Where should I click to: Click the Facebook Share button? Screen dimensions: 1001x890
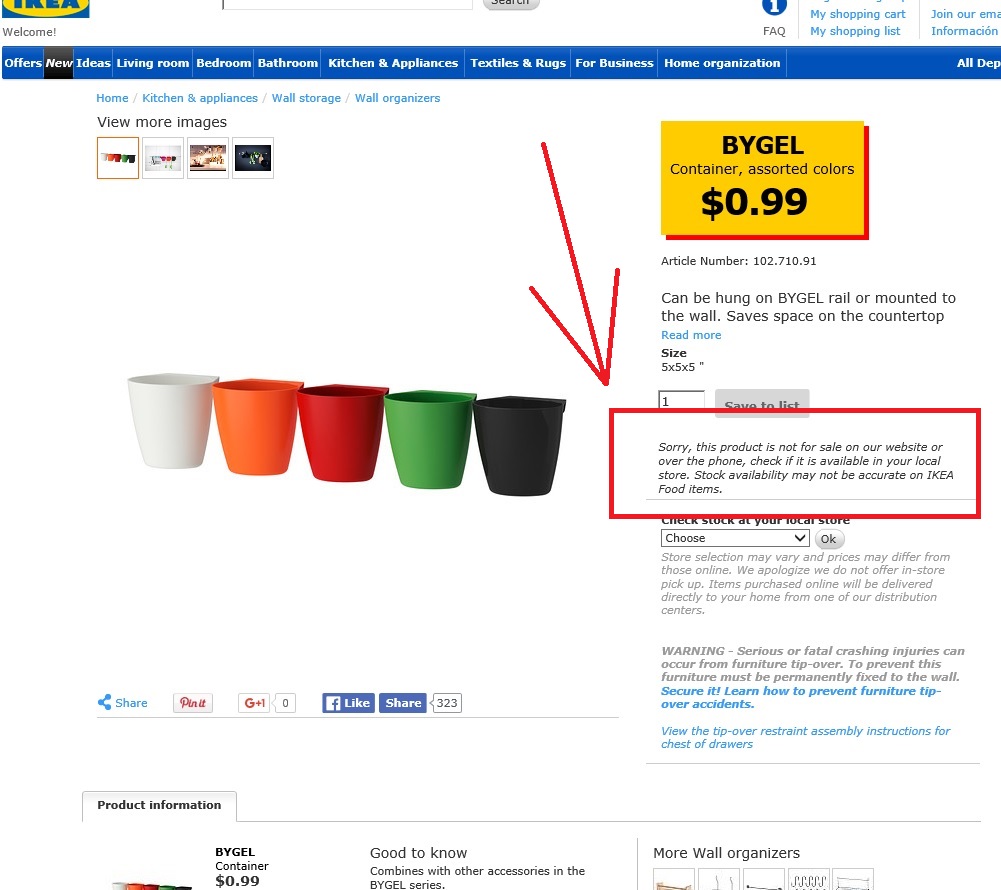(x=402, y=703)
